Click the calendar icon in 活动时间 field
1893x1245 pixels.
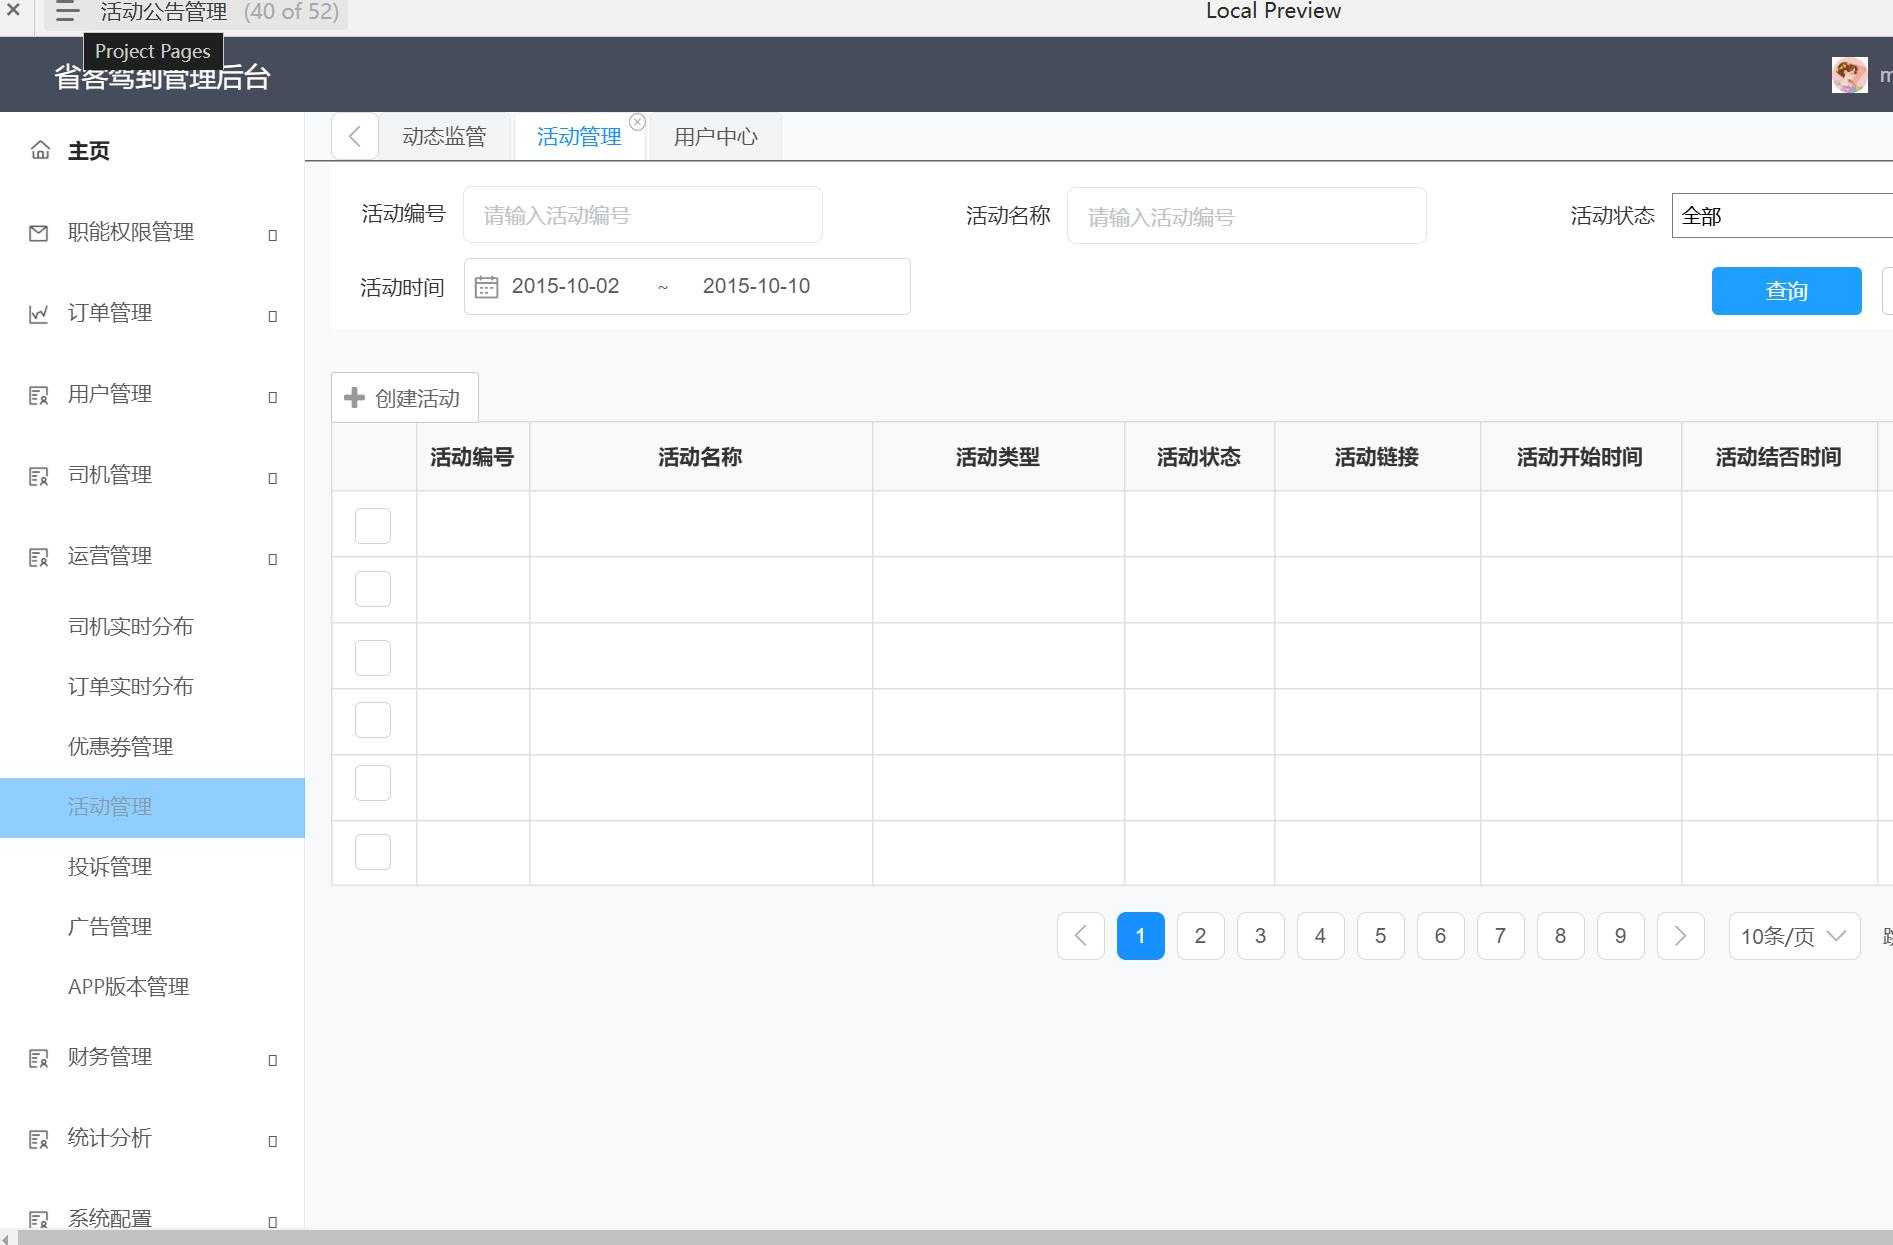486,286
